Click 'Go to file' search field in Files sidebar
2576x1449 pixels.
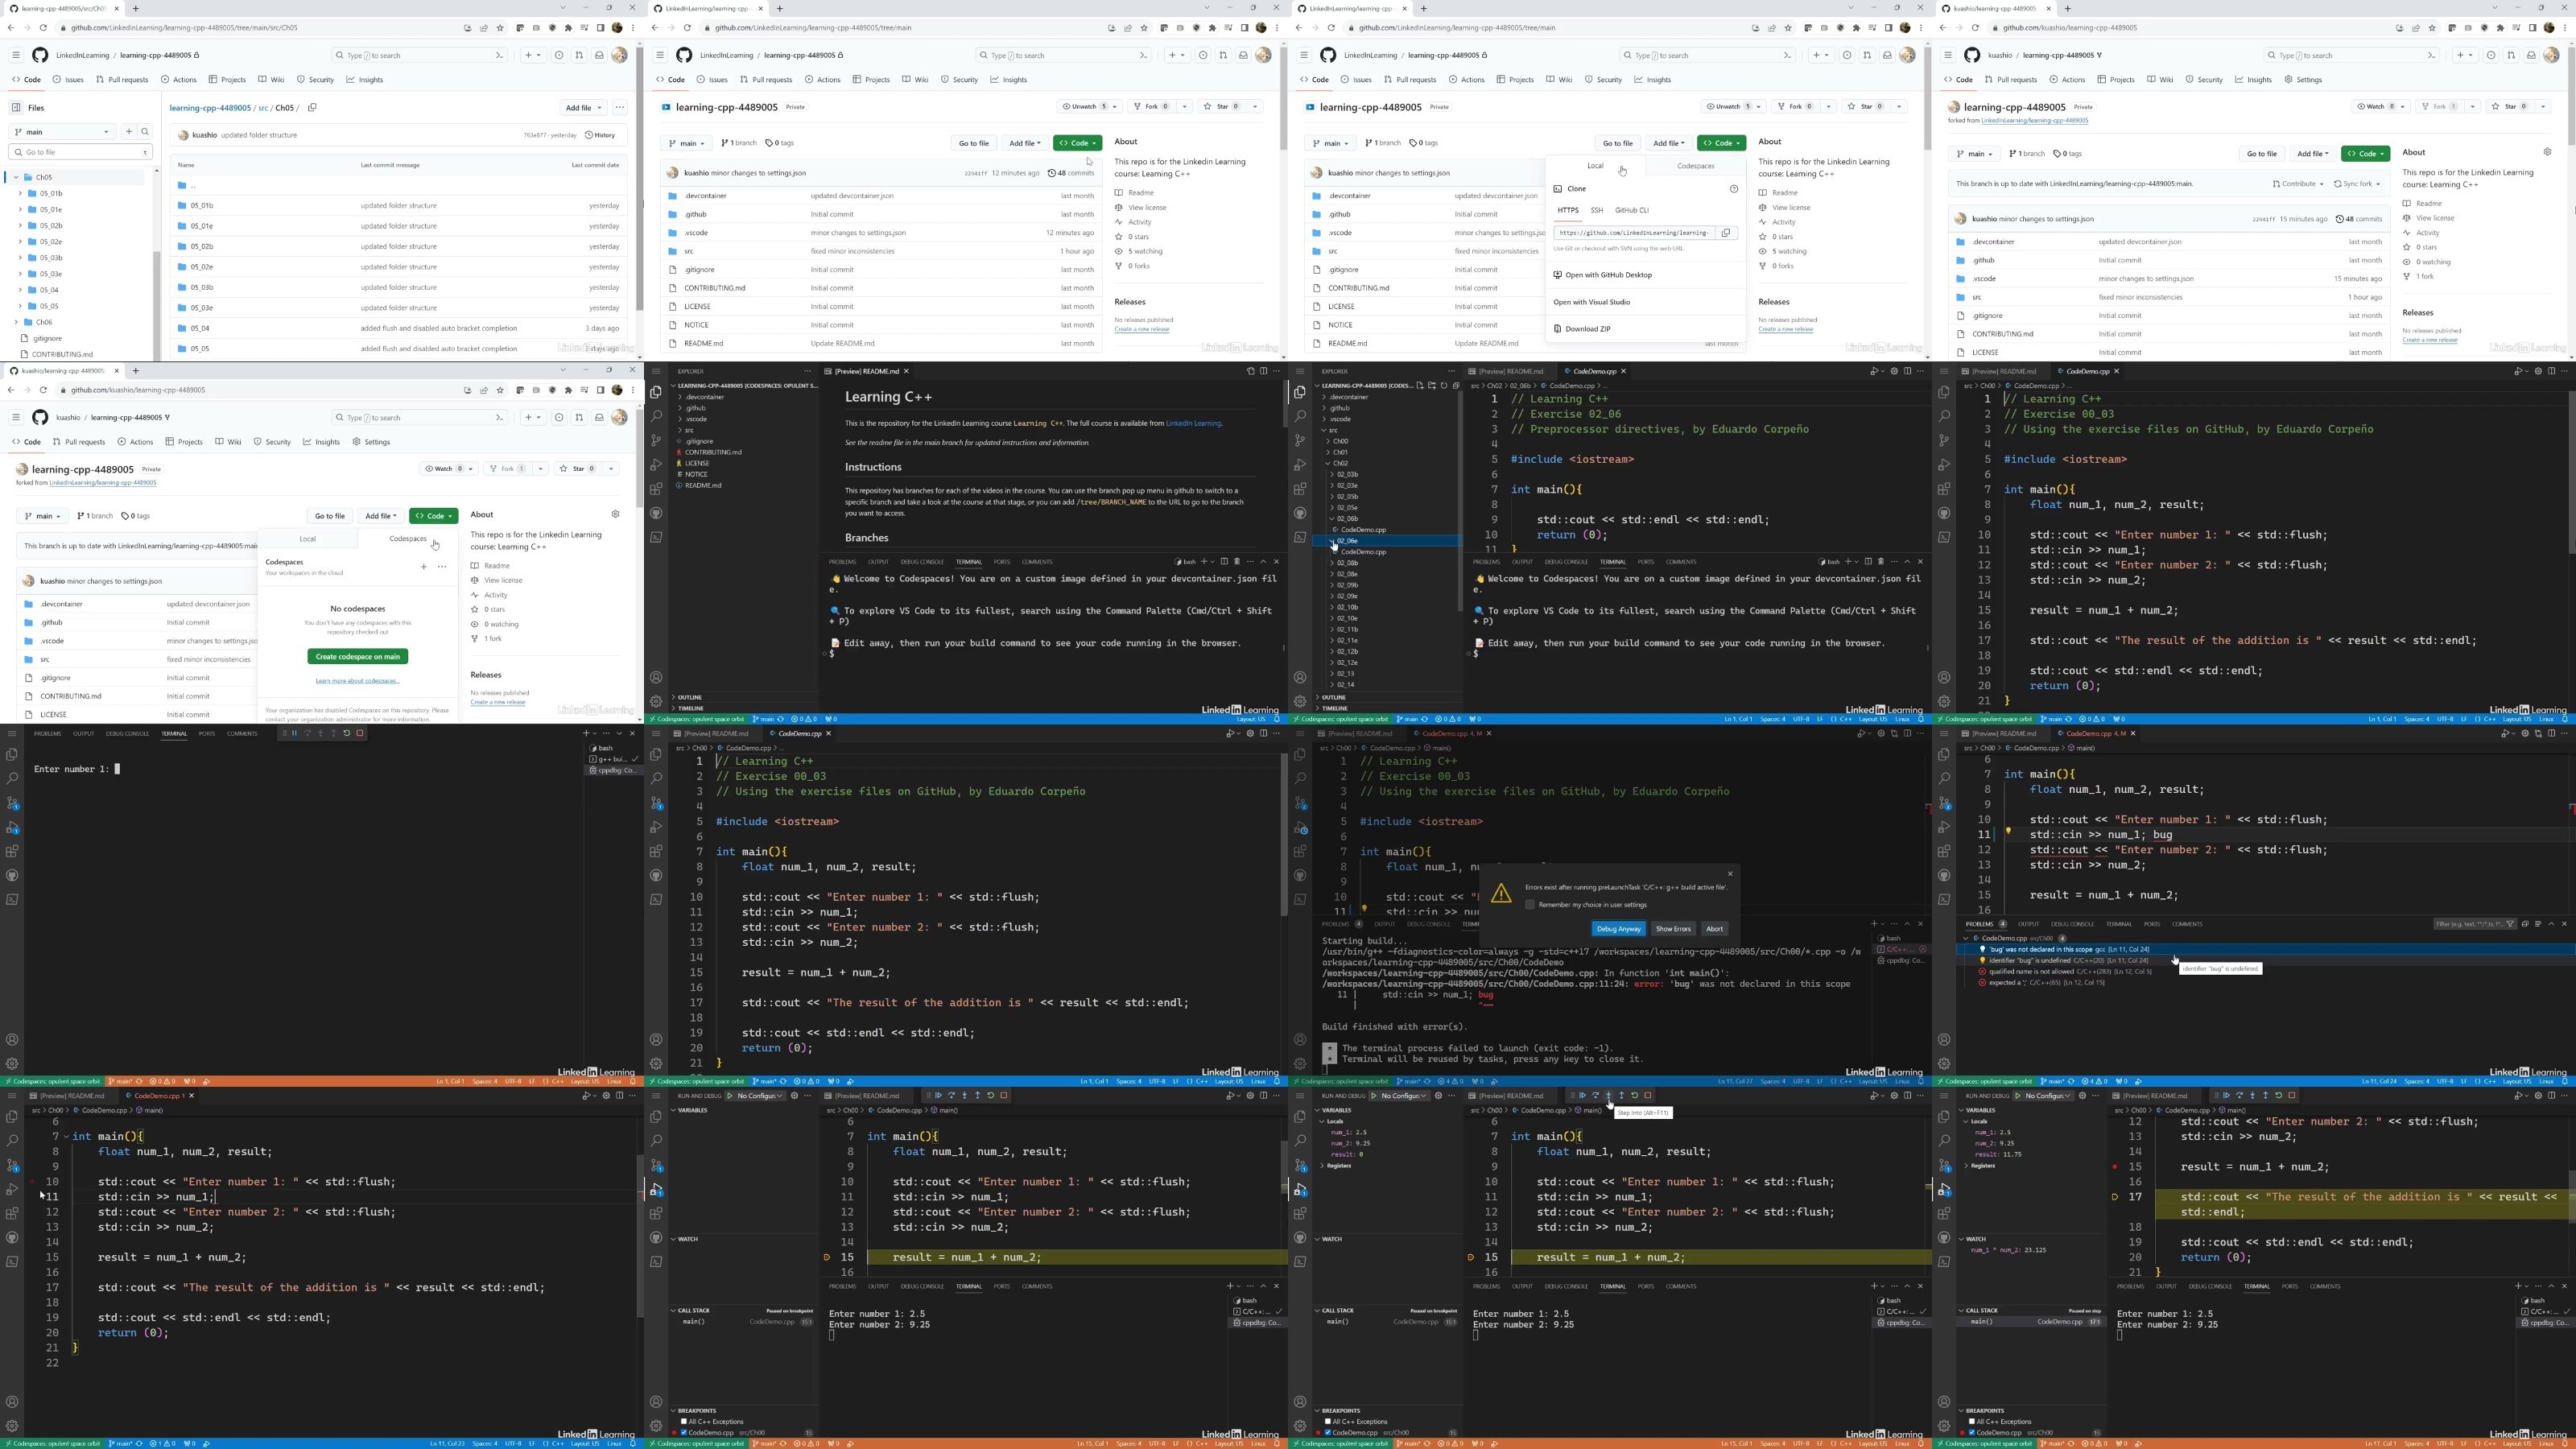[80, 152]
